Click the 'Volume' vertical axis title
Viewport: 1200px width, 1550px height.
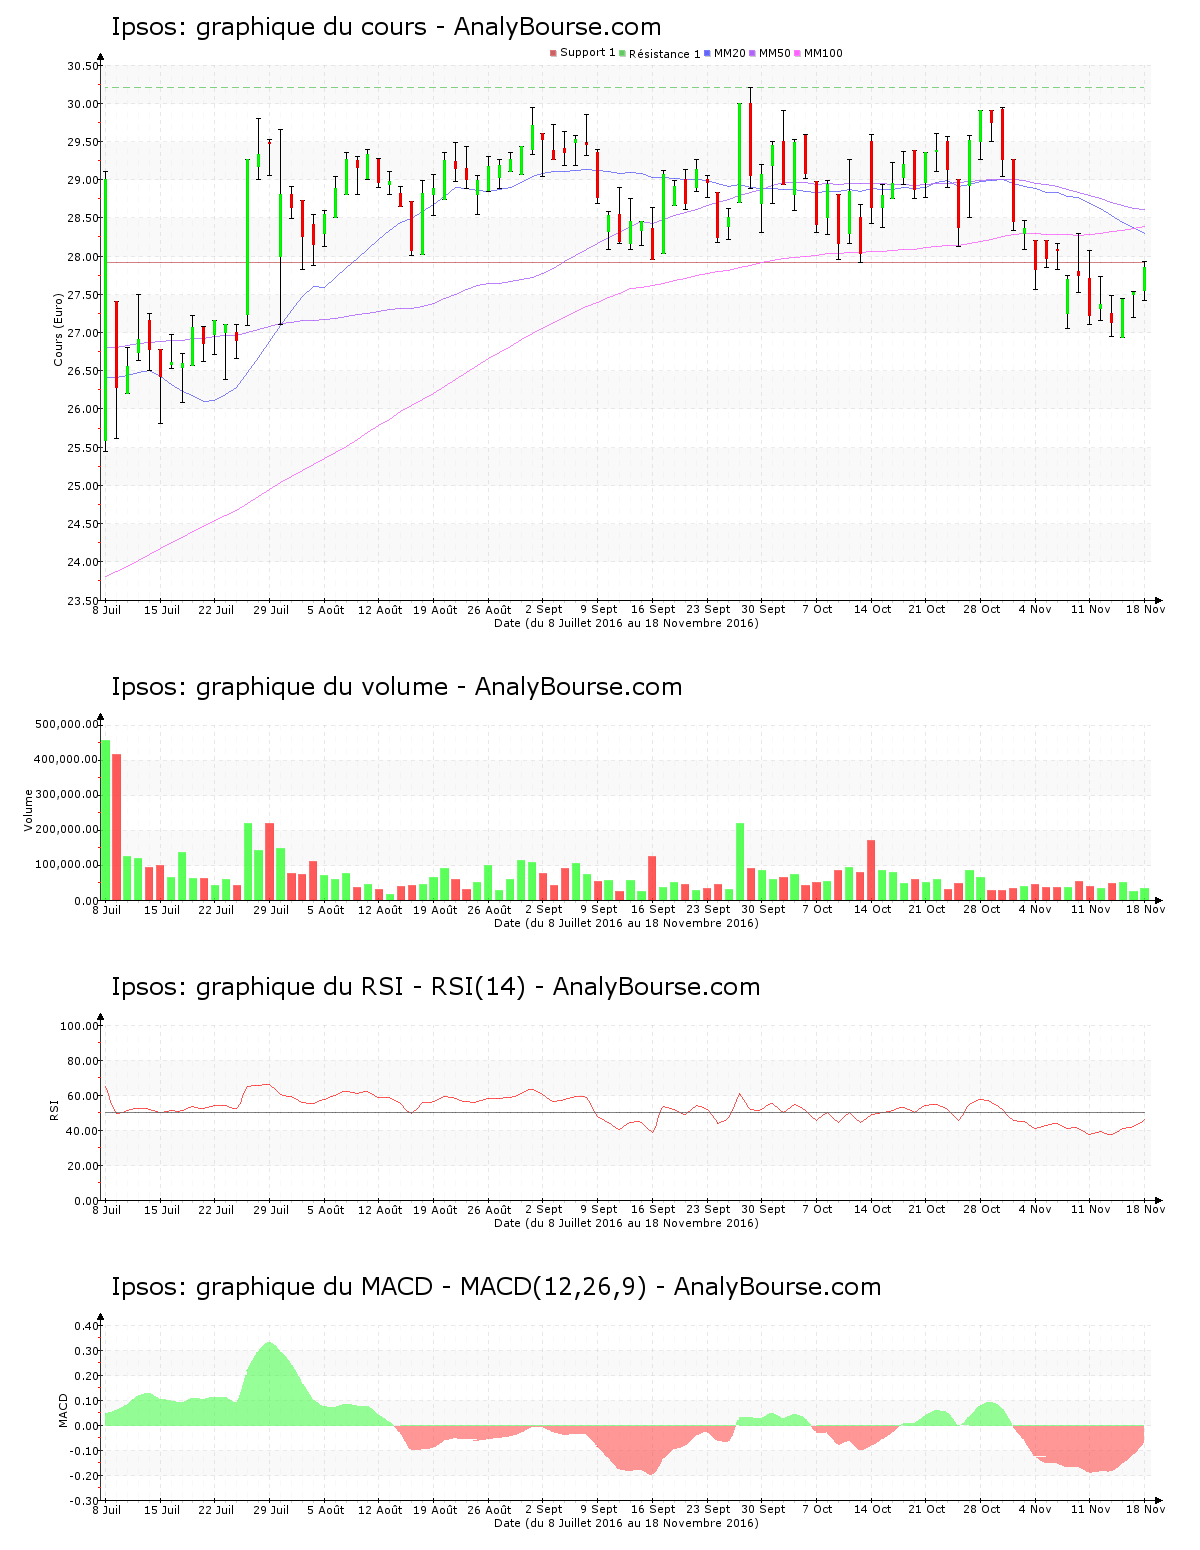point(28,810)
